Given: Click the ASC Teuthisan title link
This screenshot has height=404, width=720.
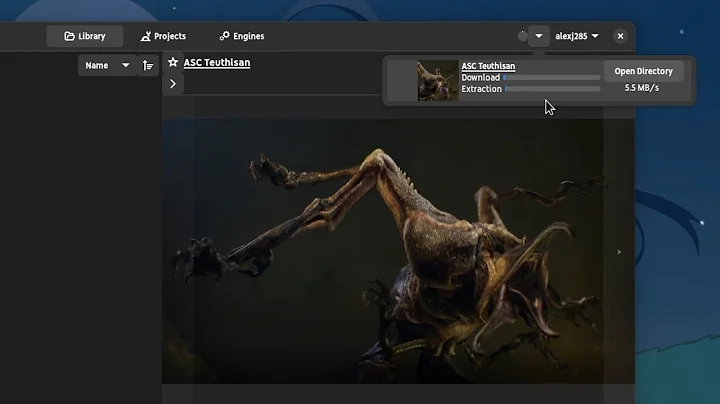Looking at the screenshot, I should [x=217, y=62].
